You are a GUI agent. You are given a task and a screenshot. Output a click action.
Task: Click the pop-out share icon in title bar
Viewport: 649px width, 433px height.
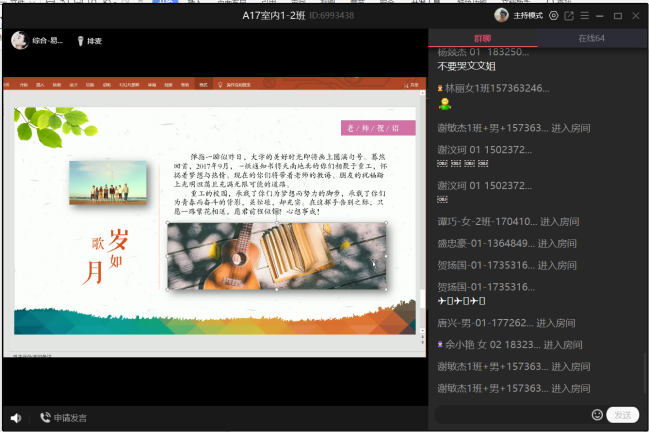pos(570,16)
